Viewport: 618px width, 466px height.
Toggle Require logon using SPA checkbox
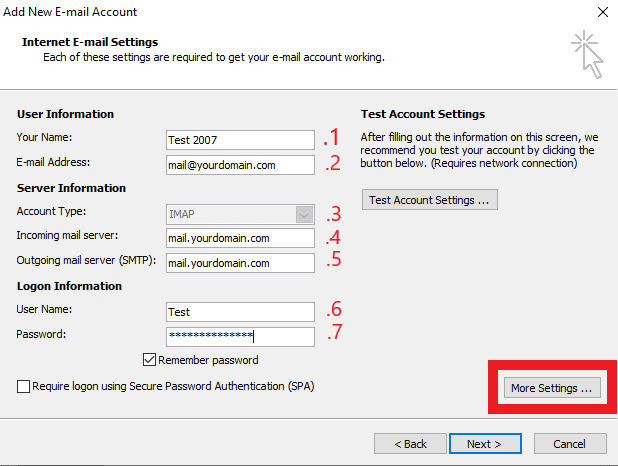(23, 385)
